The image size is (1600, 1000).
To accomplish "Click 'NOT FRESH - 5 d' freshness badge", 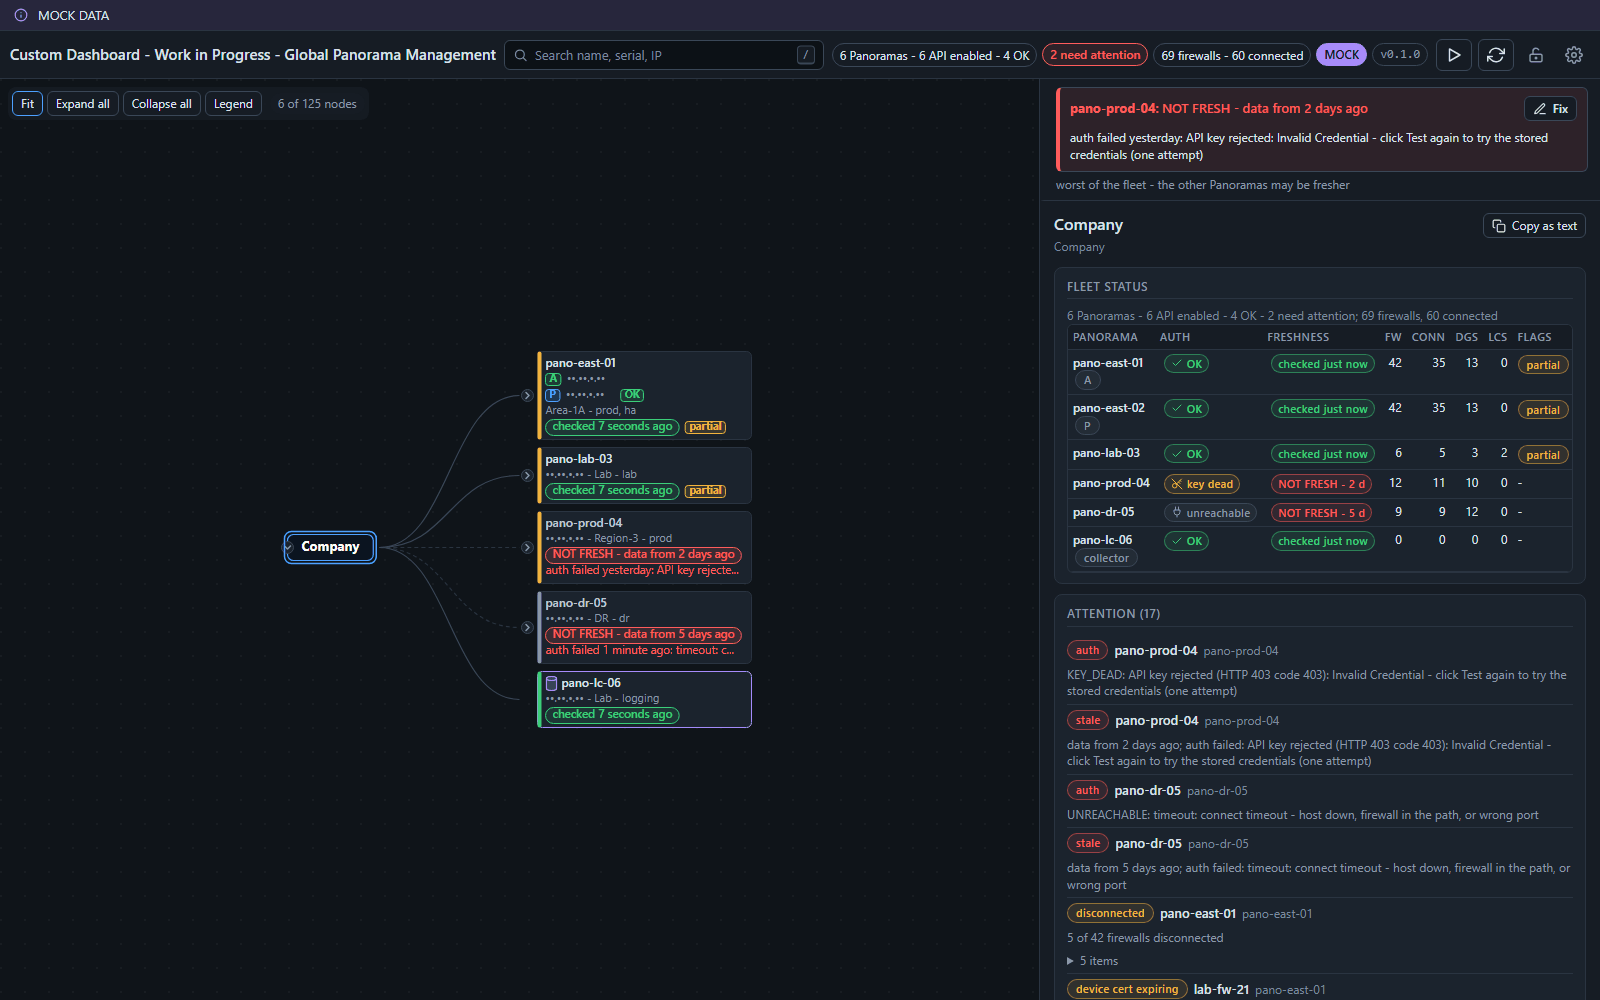I will coord(1321,513).
